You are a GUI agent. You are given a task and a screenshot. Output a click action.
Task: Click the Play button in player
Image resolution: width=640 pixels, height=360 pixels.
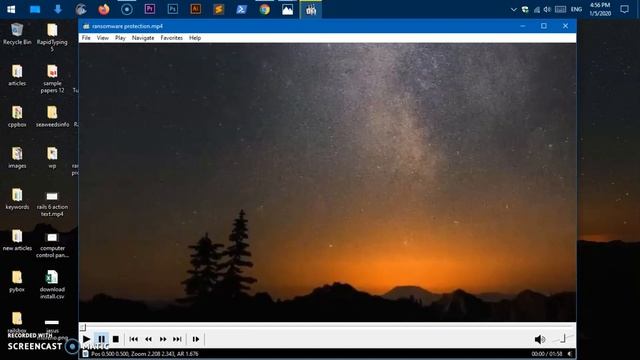tap(87, 339)
